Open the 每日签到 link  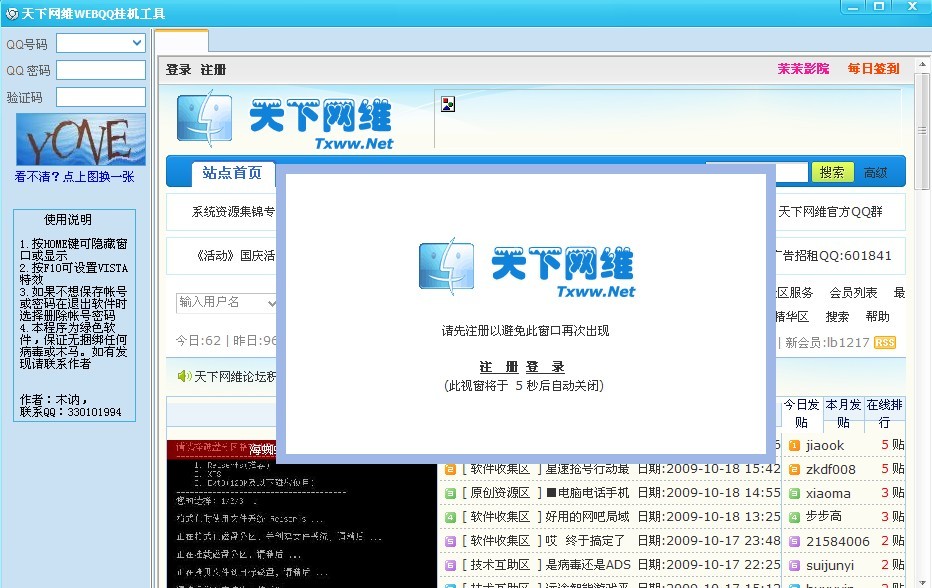pos(873,68)
